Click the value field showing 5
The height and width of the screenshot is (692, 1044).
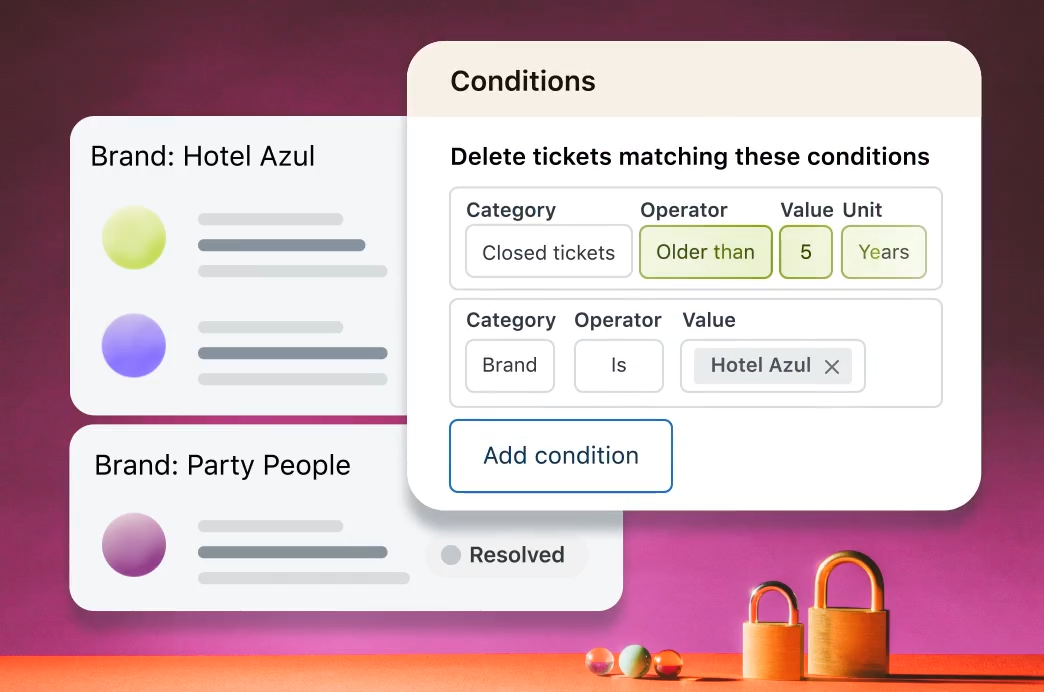coord(805,252)
